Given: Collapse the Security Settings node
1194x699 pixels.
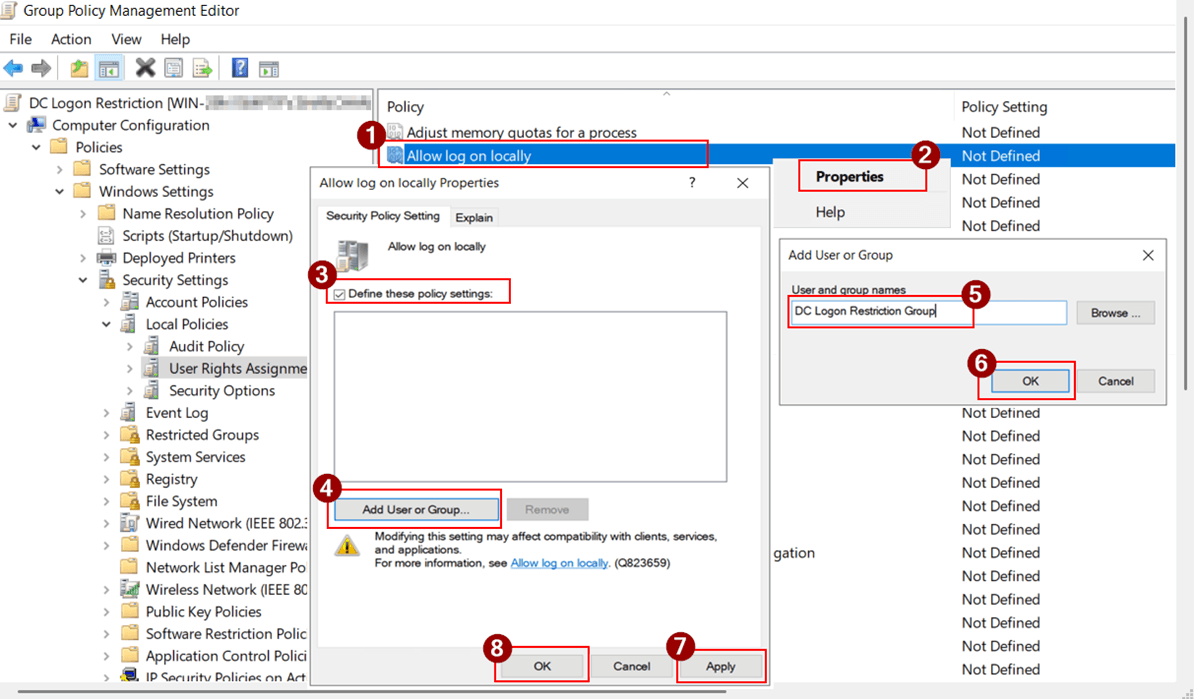Looking at the screenshot, I should pos(83,280).
